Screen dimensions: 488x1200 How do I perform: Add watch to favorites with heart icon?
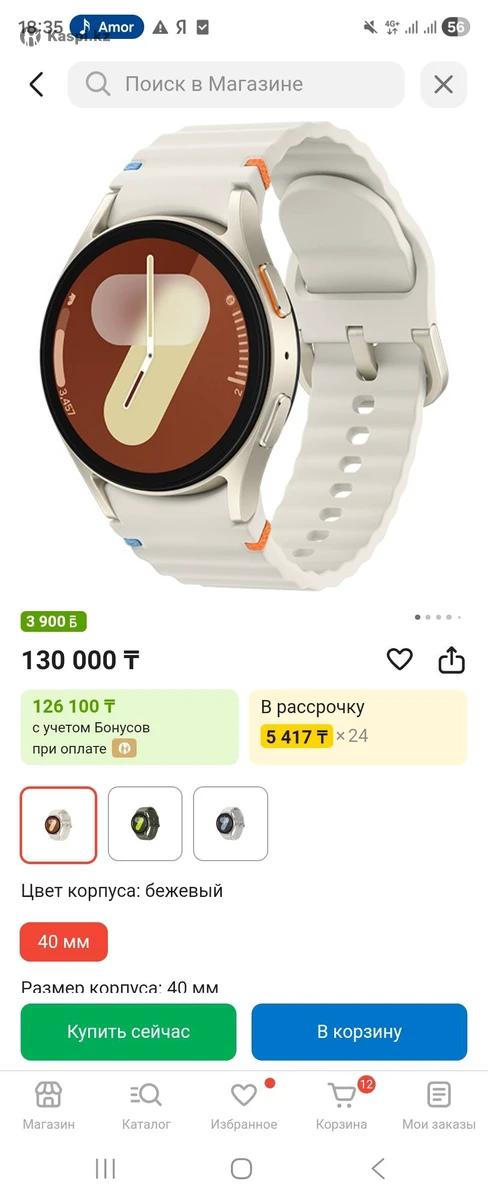[x=400, y=659]
